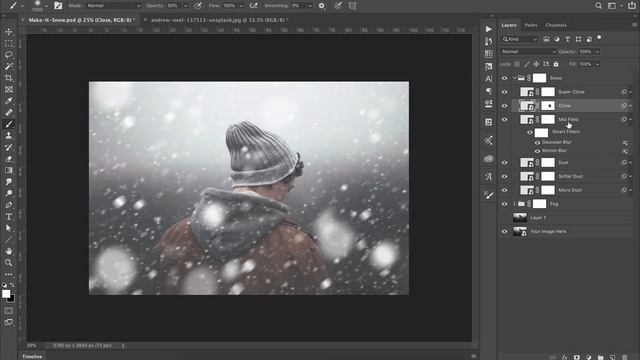Select the Clone Stamp tool
The image size is (640, 360).
9,136
